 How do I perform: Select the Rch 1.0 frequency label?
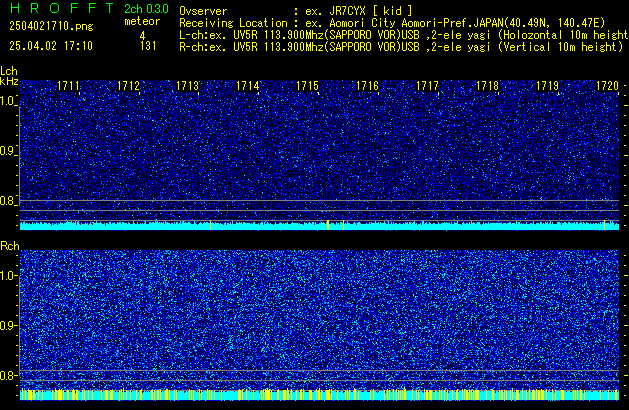pos(8,276)
